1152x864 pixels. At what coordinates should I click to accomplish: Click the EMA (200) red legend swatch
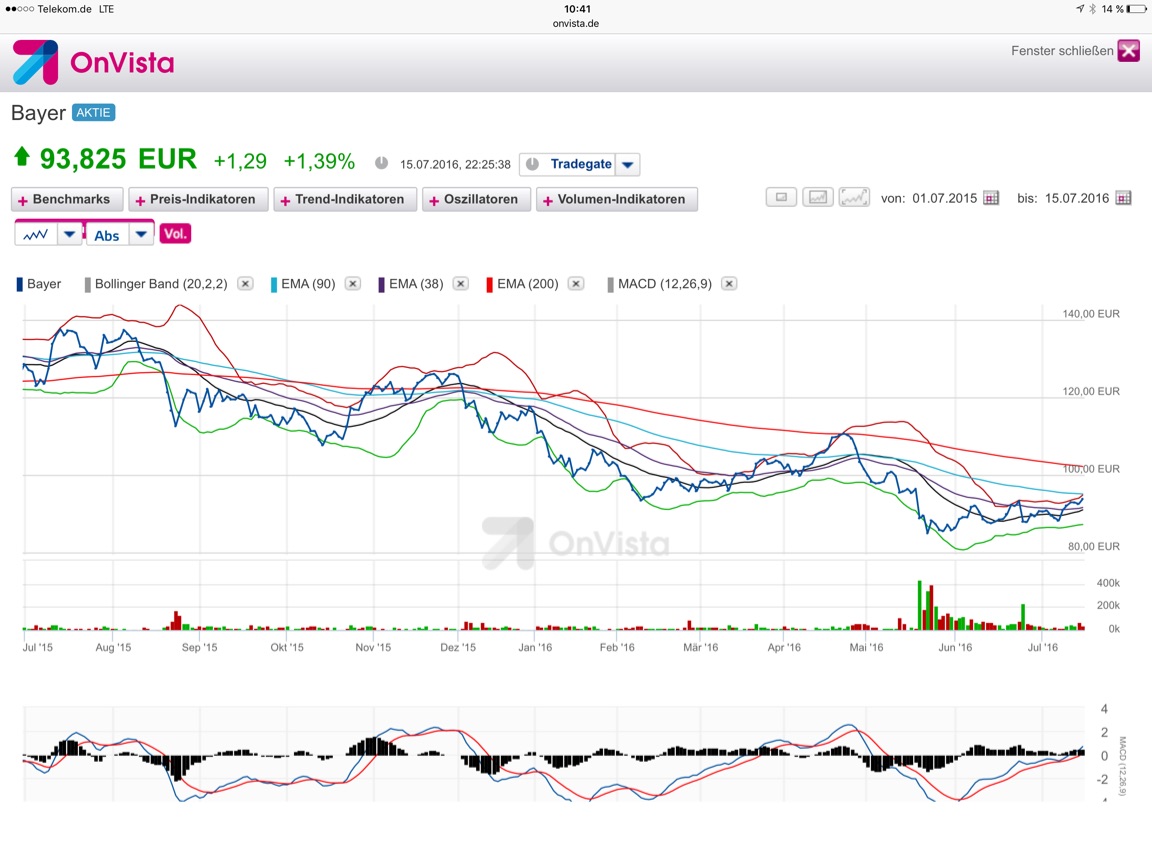(x=489, y=284)
